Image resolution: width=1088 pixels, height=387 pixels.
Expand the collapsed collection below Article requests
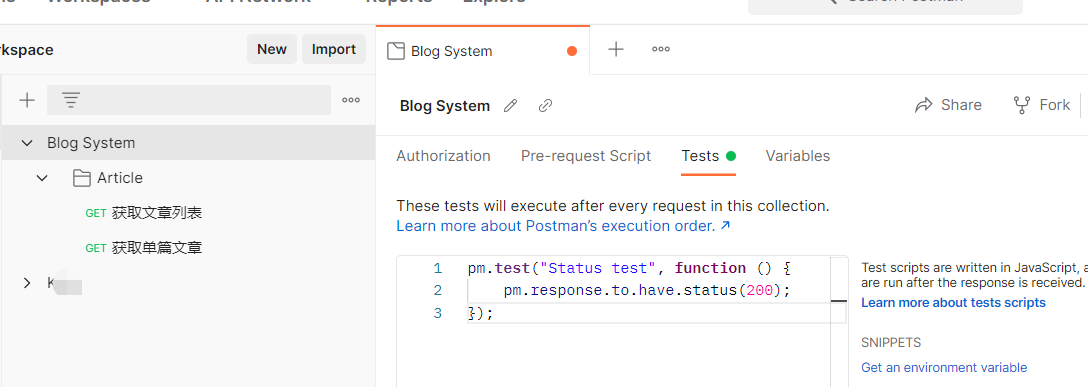tap(27, 283)
